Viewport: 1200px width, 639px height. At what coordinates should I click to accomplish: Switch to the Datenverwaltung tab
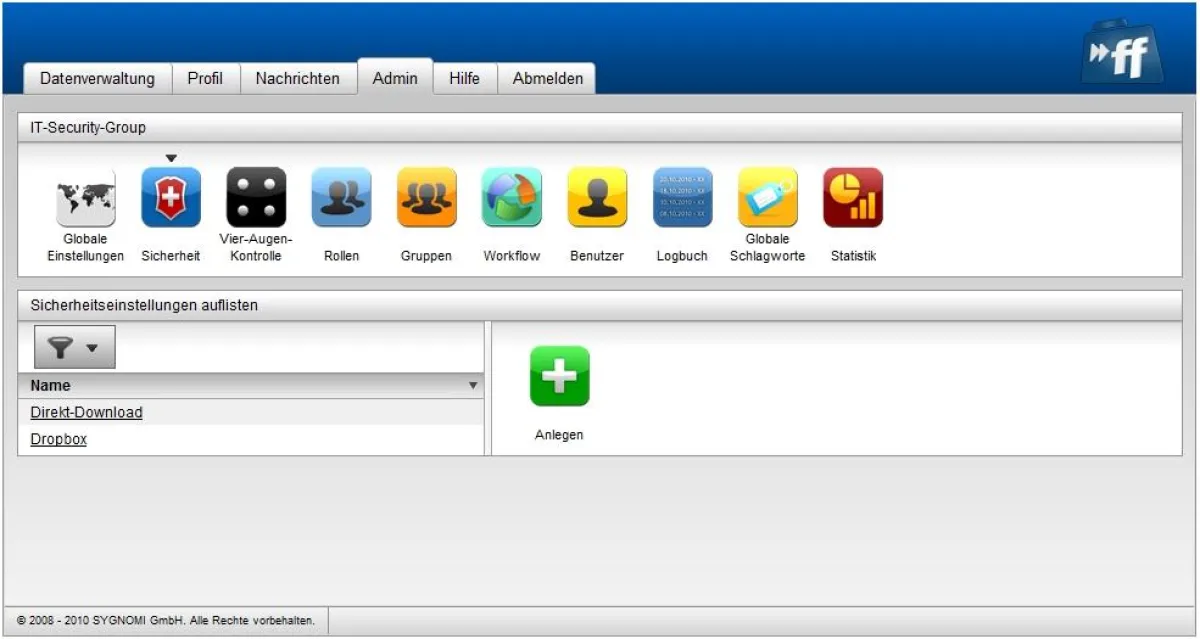pos(97,78)
